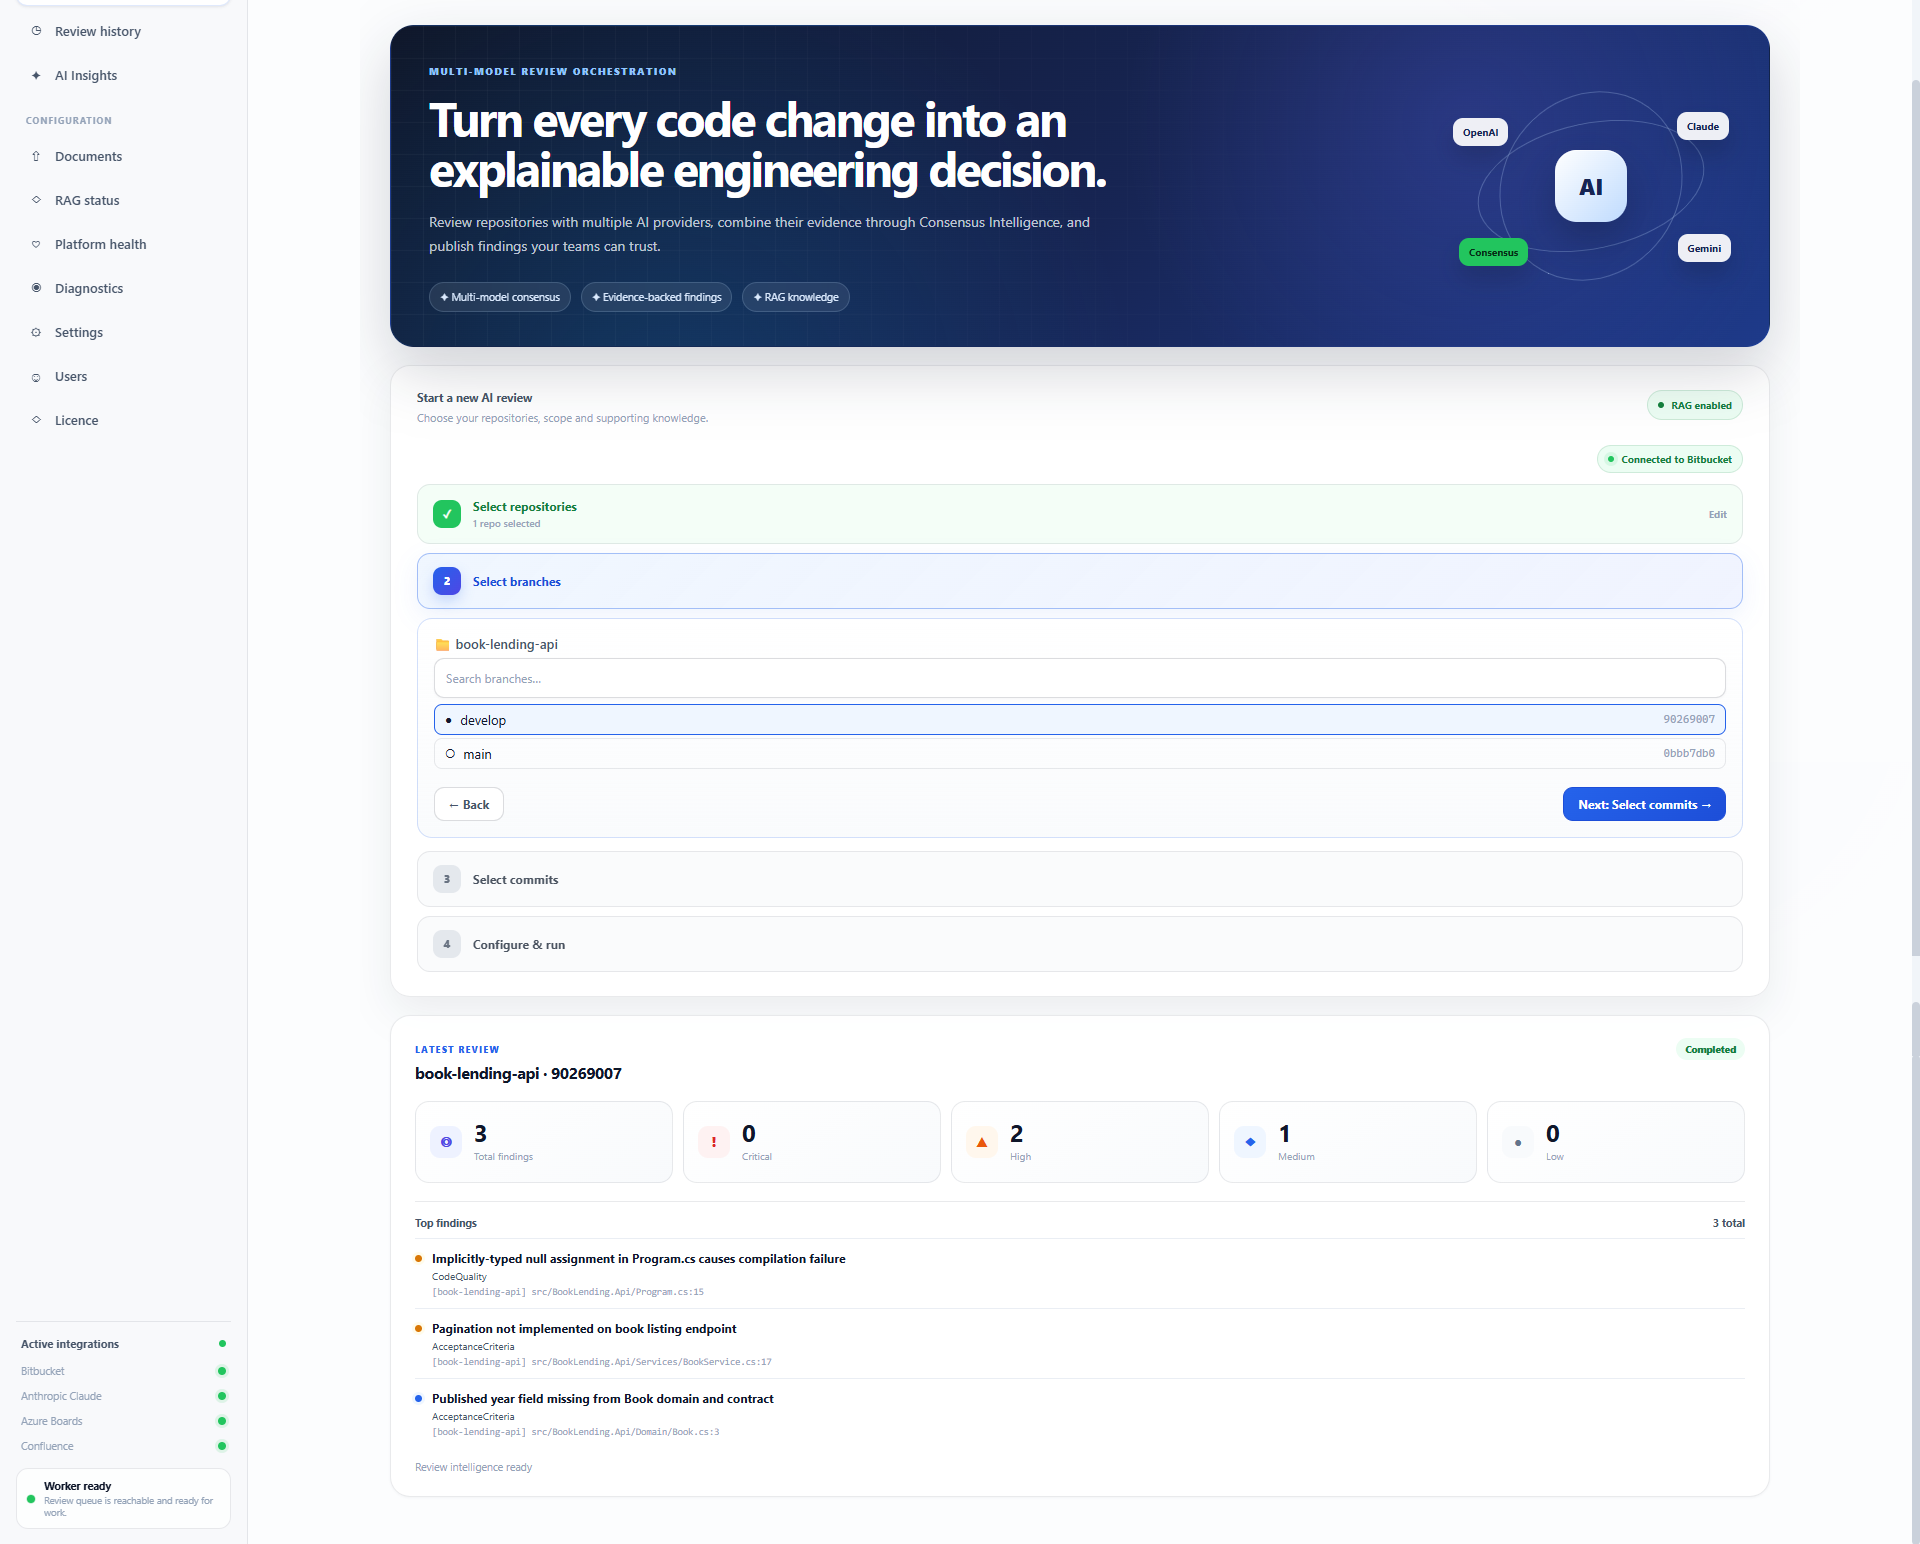This screenshot has width=1920, height=1544.
Task: Expand the Configure & run step
Action: (x=1080, y=944)
